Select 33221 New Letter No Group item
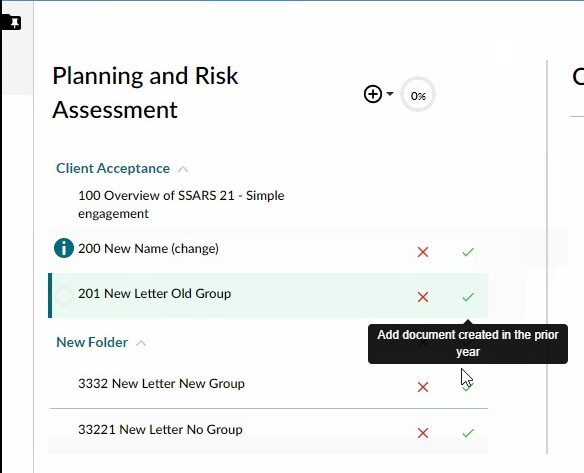The image size is (584, 473). 160,429
